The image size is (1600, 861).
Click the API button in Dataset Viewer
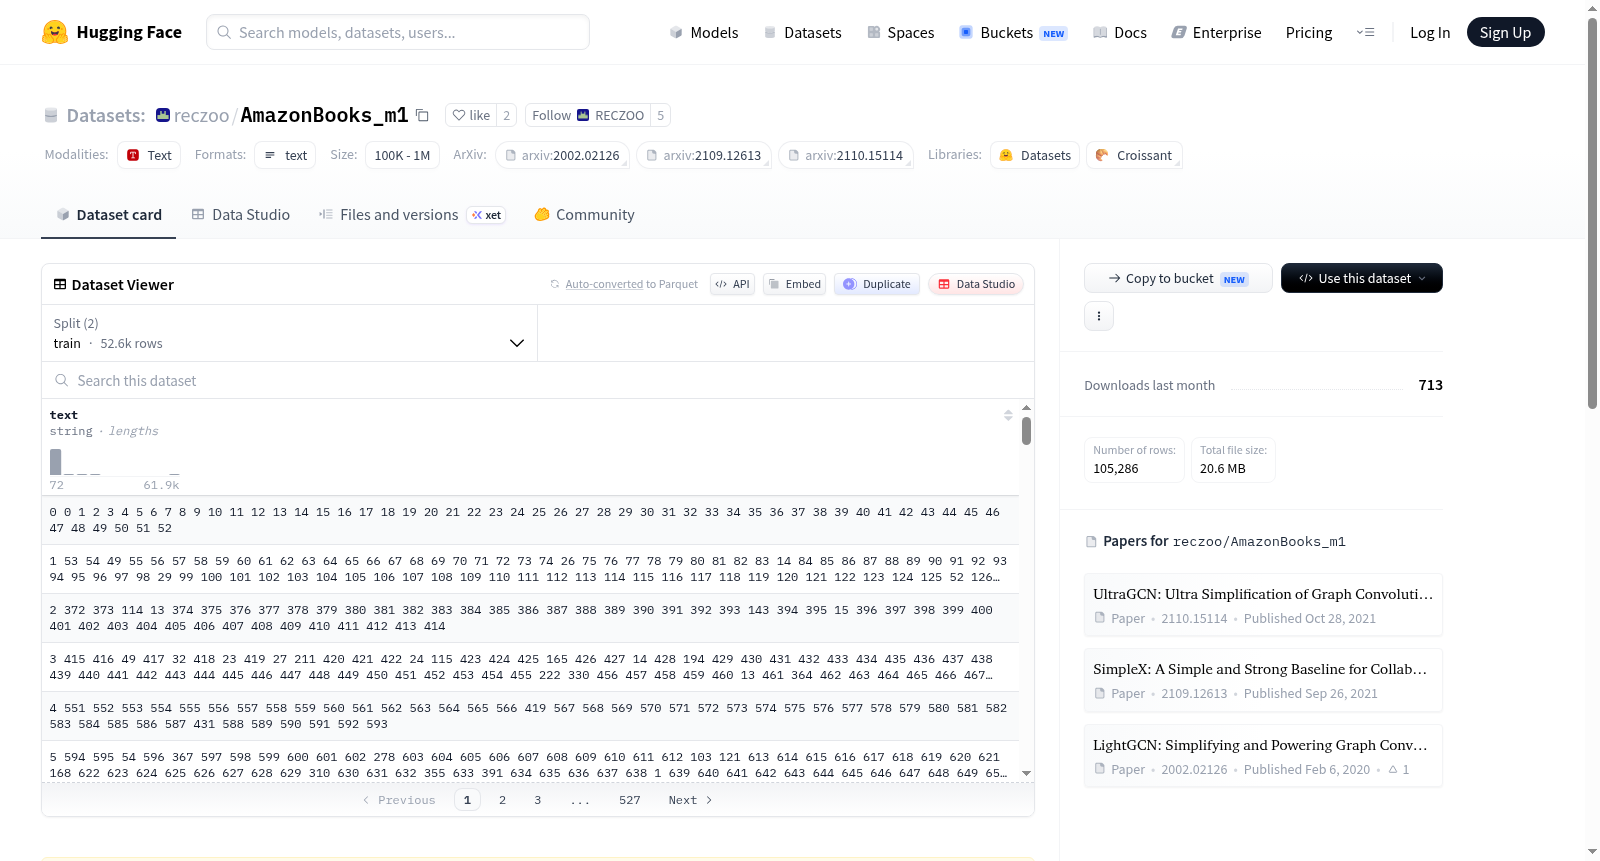(732, 284)
